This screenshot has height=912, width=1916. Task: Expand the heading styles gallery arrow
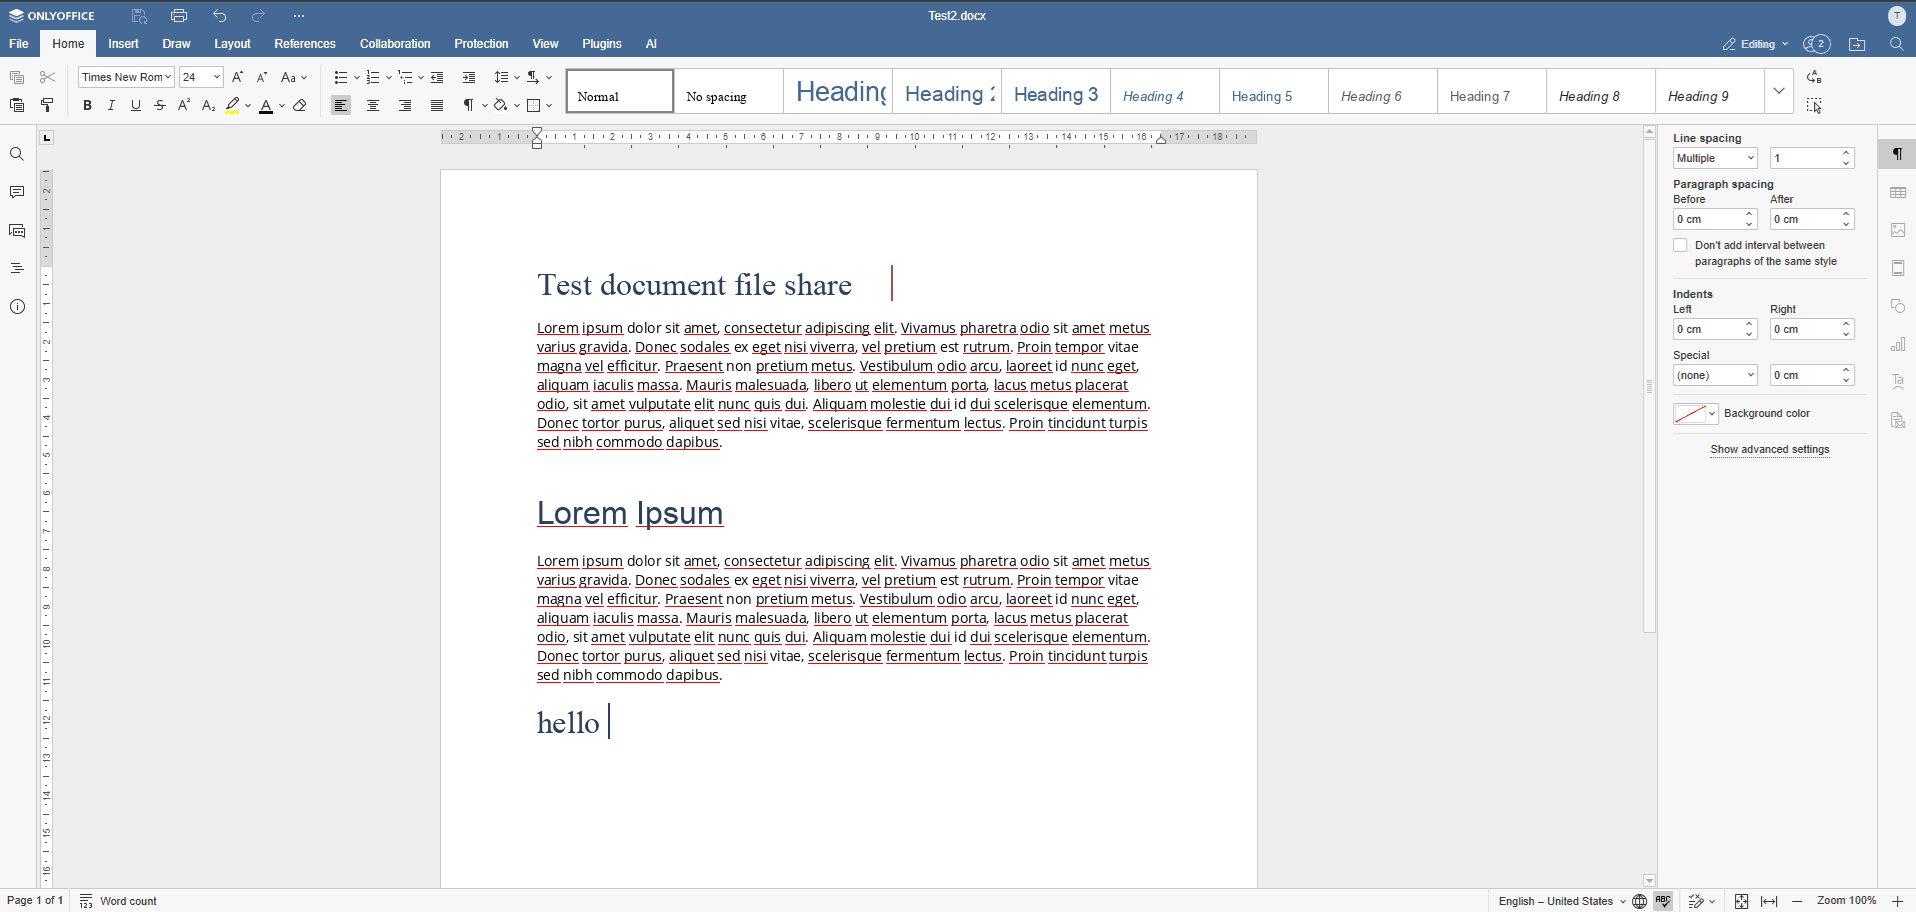[x=1779, y=91]
